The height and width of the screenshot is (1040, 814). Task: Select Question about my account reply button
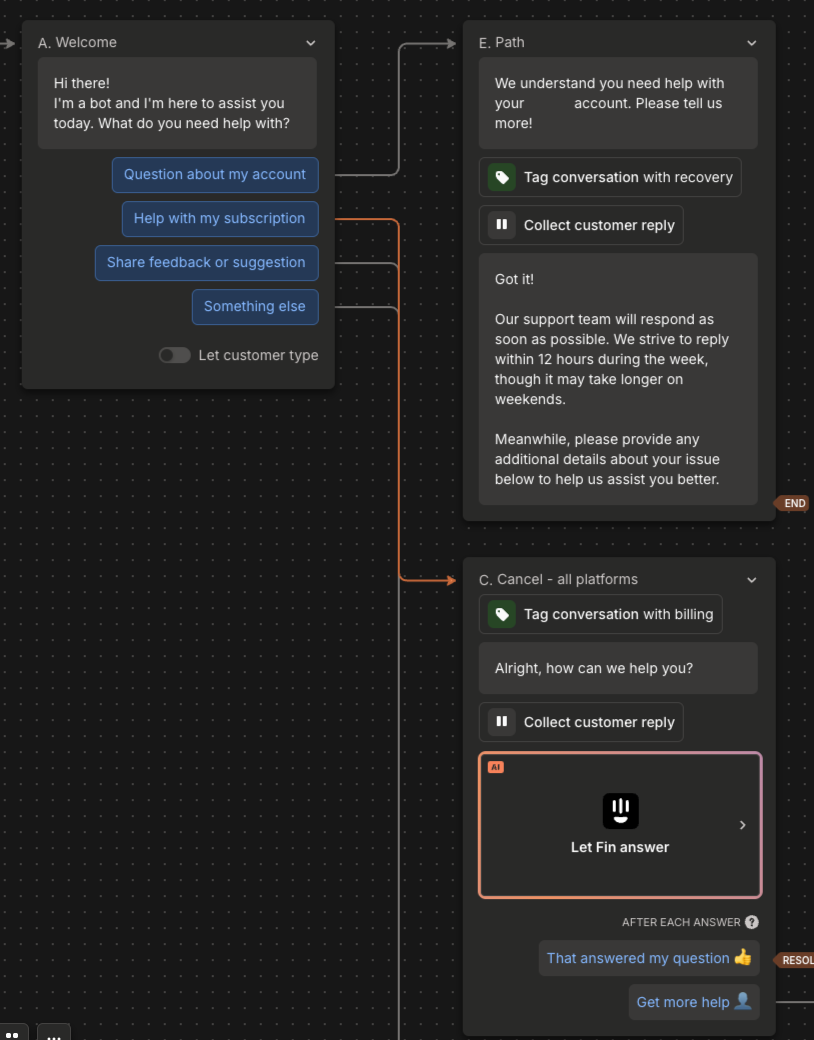(x=215, y=174)
